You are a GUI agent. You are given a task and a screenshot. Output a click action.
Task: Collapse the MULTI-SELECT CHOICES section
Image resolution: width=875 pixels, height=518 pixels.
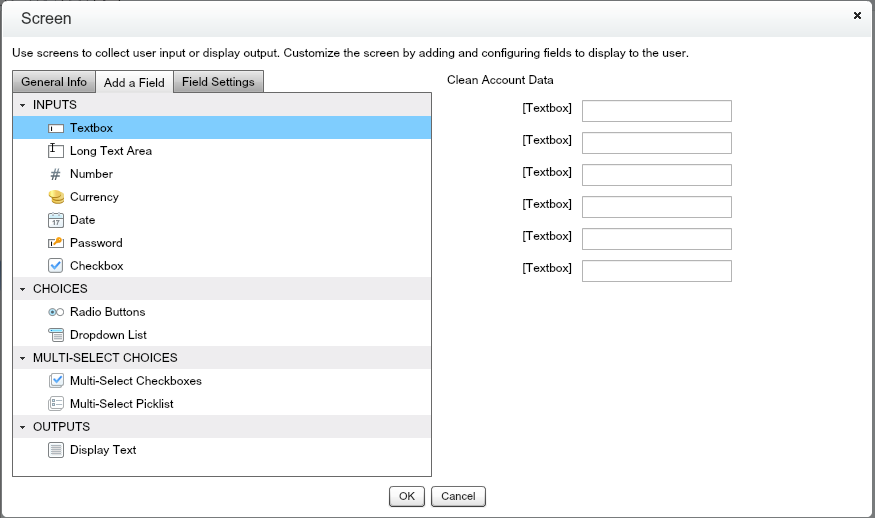(22, 358)
